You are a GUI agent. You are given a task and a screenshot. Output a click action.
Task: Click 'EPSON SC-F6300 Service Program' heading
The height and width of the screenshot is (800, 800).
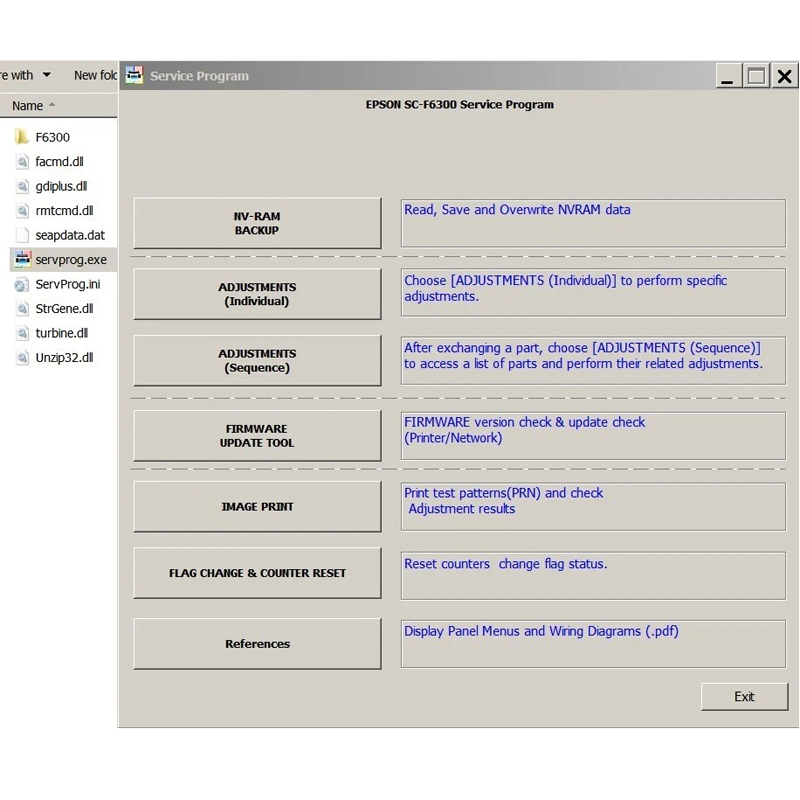click(459, 105)
